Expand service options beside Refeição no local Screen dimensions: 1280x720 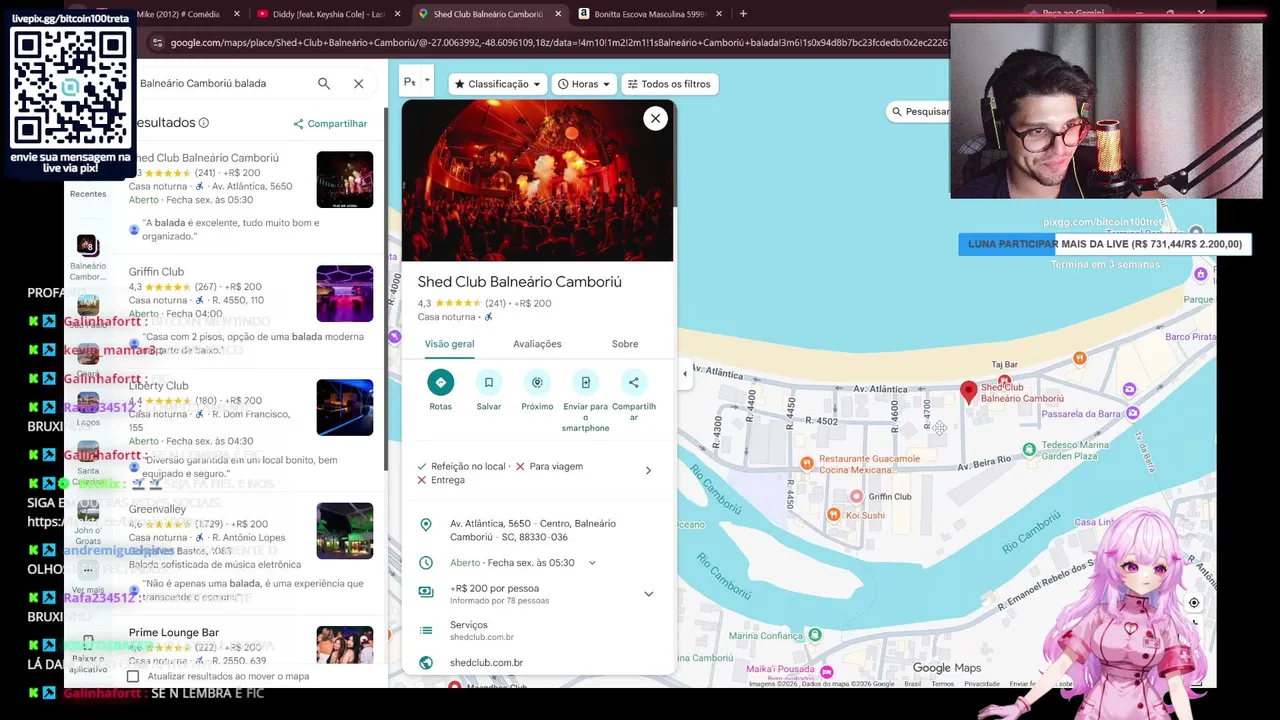coord(648,470)
